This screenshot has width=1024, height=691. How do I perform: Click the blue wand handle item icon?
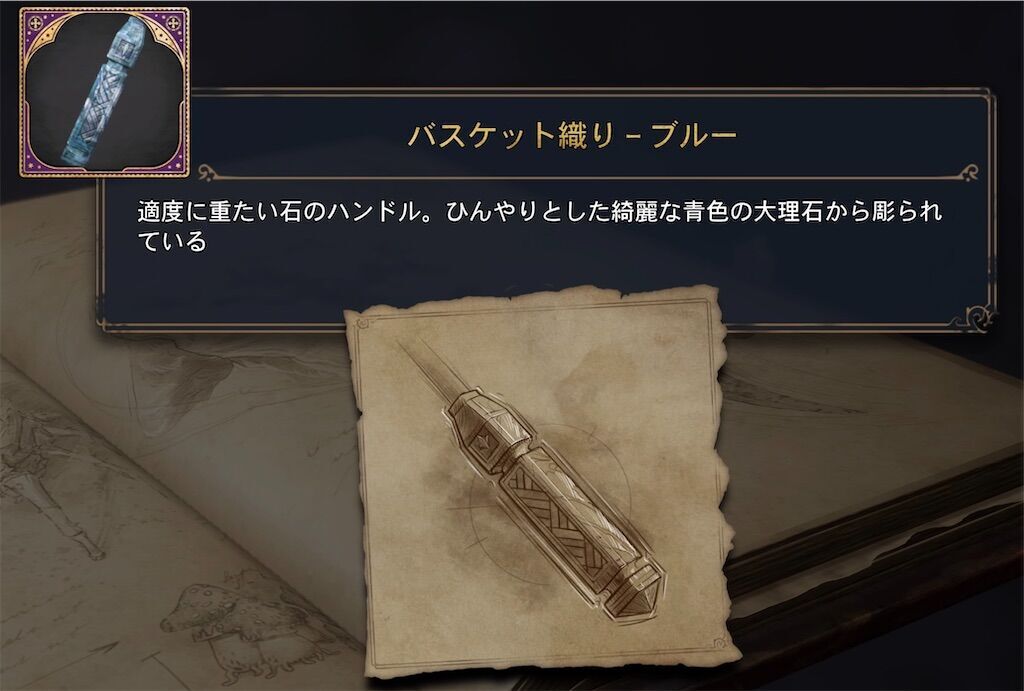pyautogui.click(x=104, y=92)
